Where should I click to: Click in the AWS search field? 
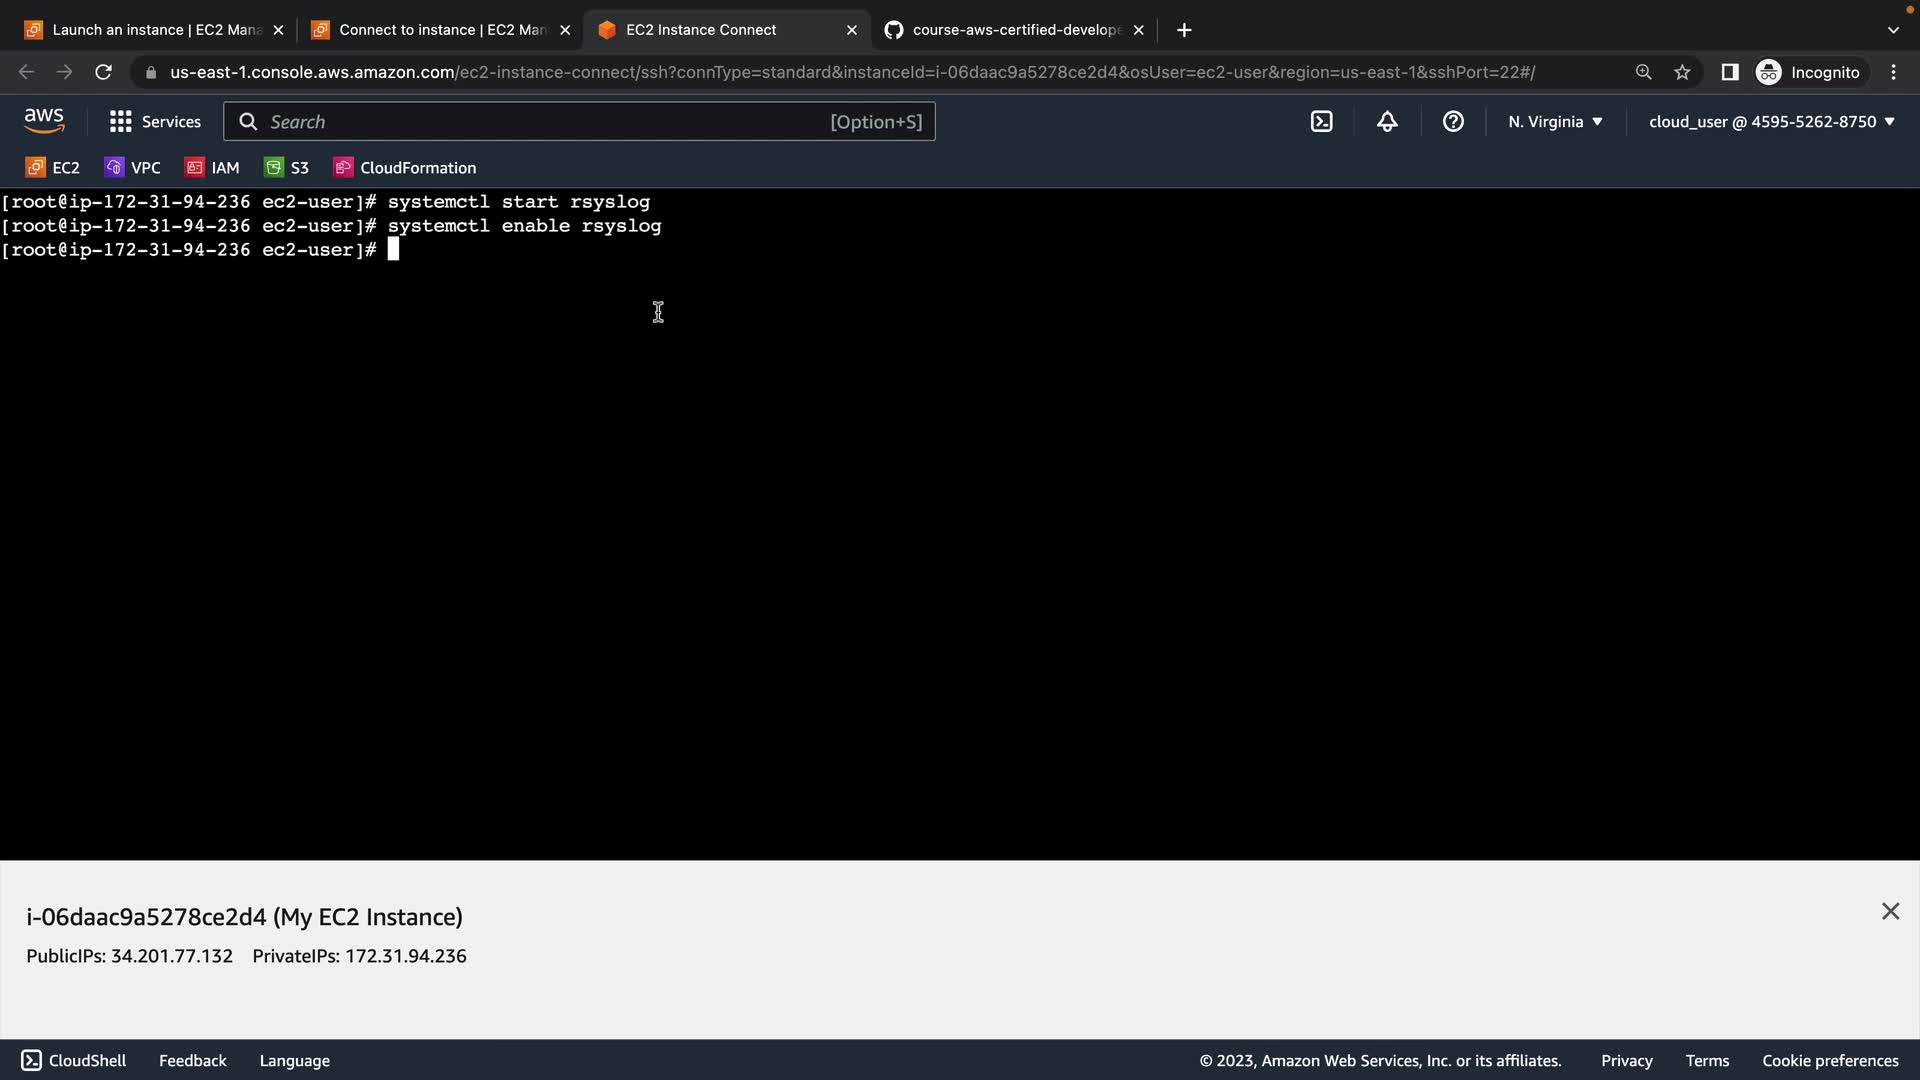(545, 122)
